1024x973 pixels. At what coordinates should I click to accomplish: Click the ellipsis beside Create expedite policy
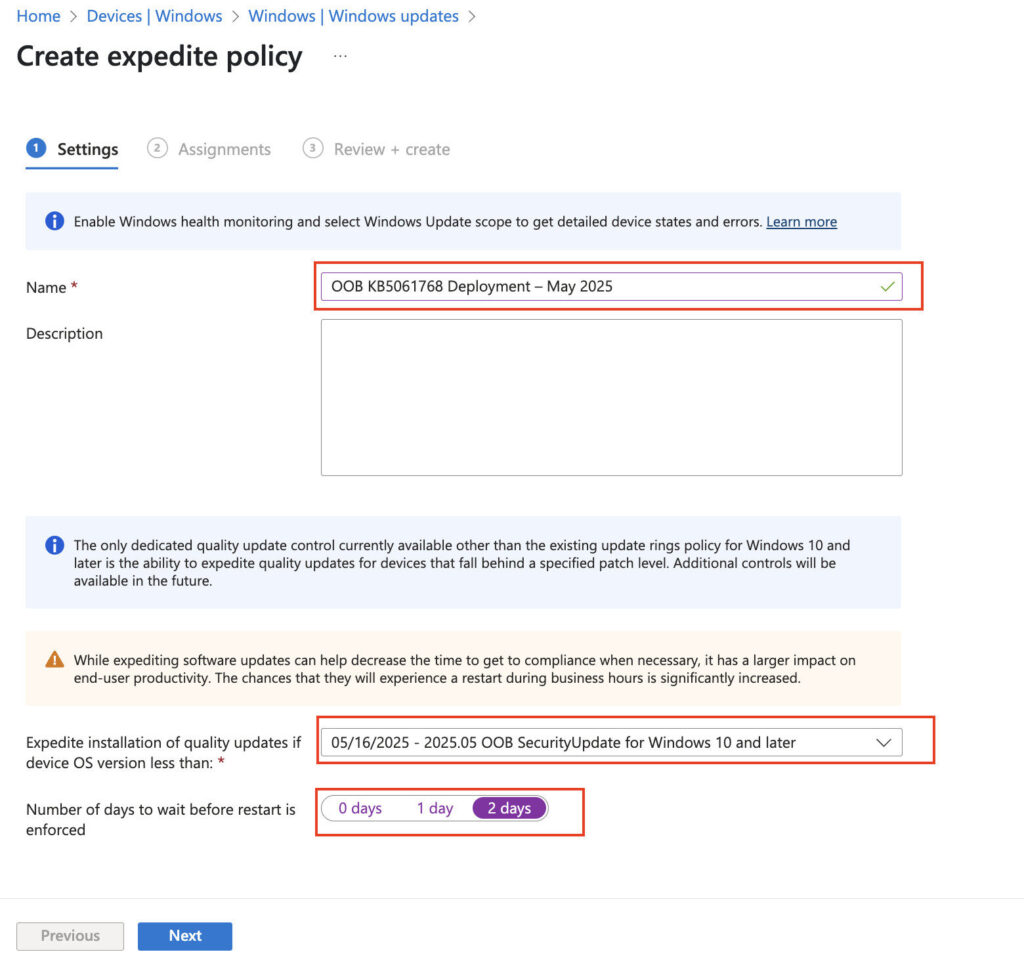tap(340, 57)
